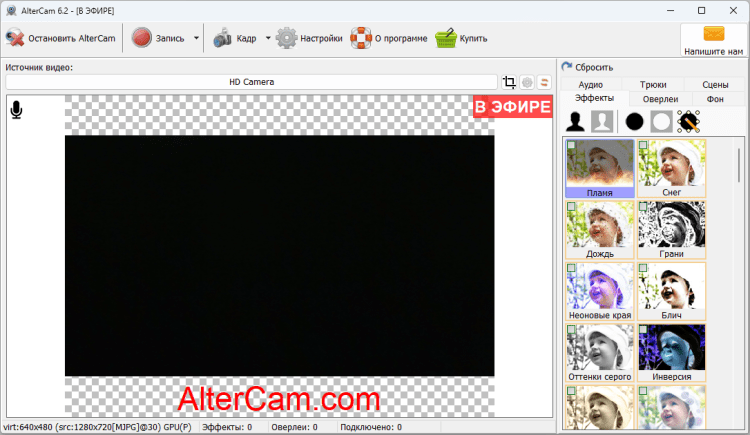This screenshot has height=435, width=750.
Task: Click the virt:640x480 status bar text
Action: pyautogui.click(x=97, y=427)
